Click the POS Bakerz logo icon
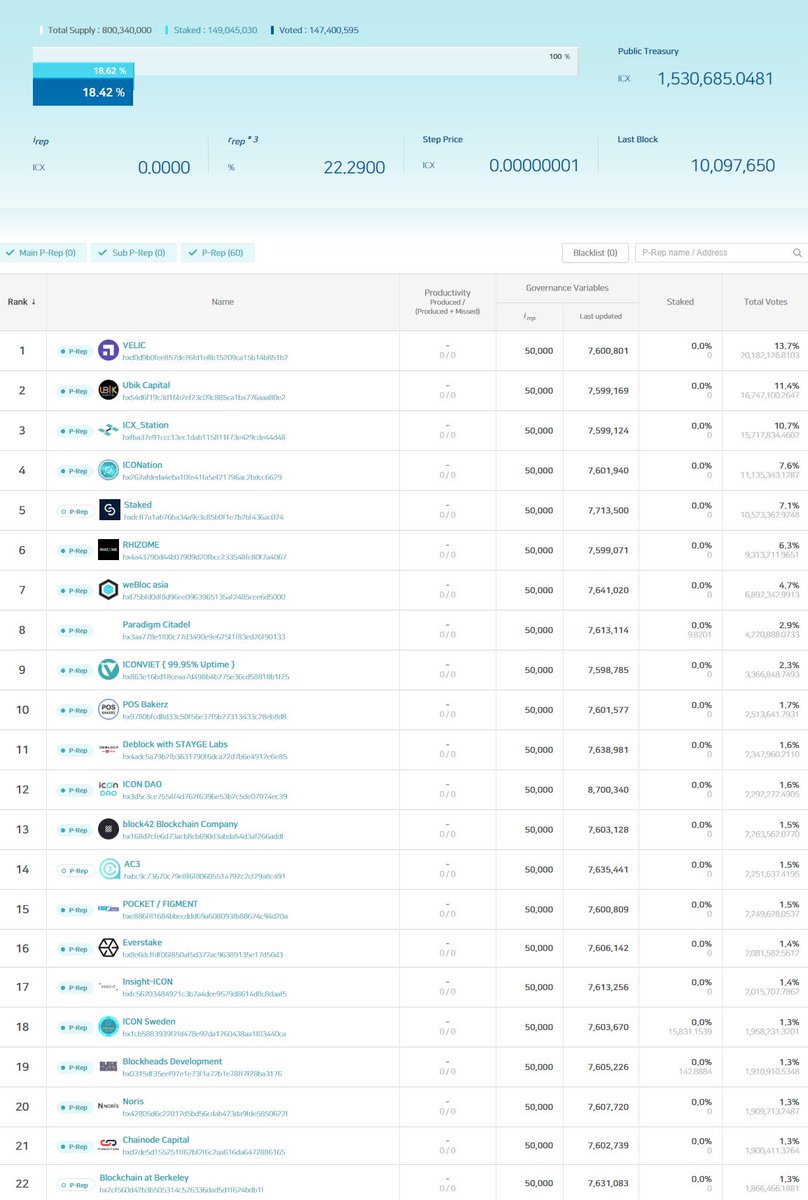The height and width of the screenshot is (1200, 808). 109,710
